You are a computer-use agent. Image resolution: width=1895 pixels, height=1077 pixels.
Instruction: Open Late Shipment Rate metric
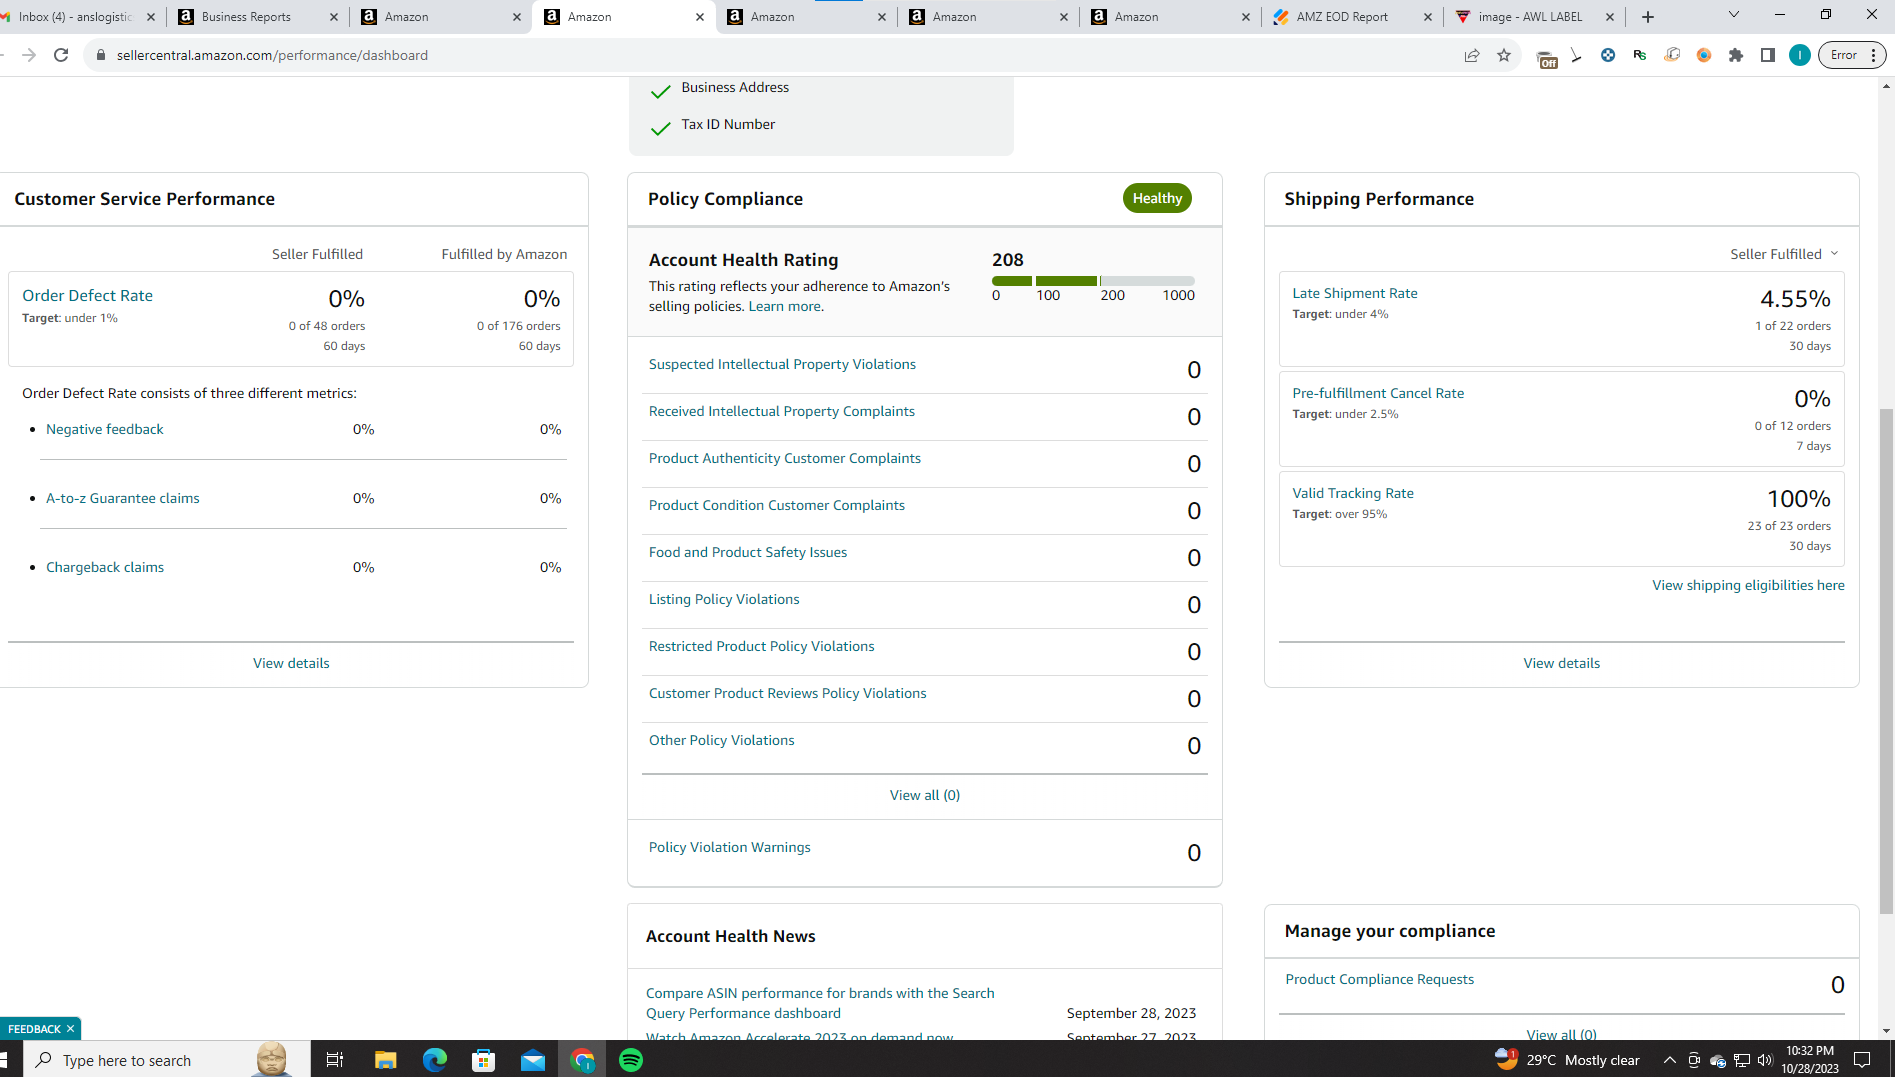(x=1354, y=293)
